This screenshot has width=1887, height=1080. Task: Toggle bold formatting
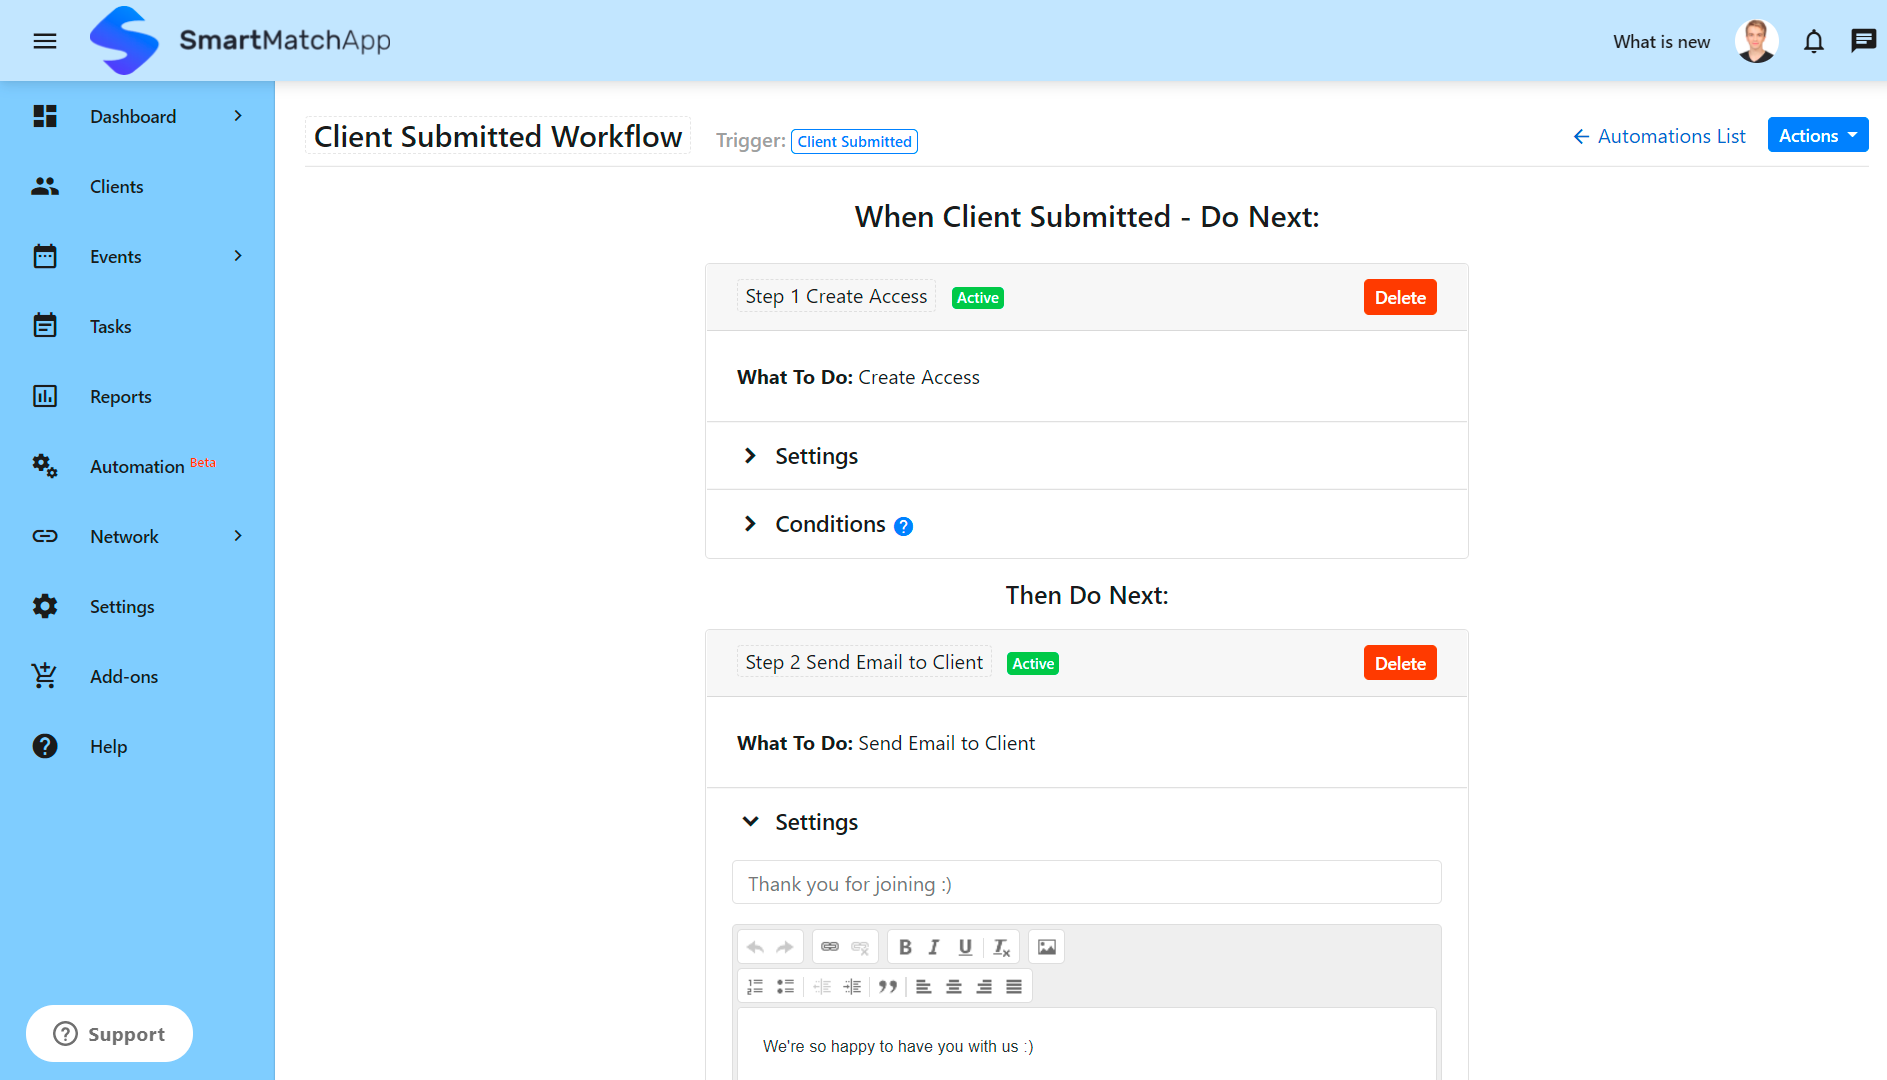point(905,947)
